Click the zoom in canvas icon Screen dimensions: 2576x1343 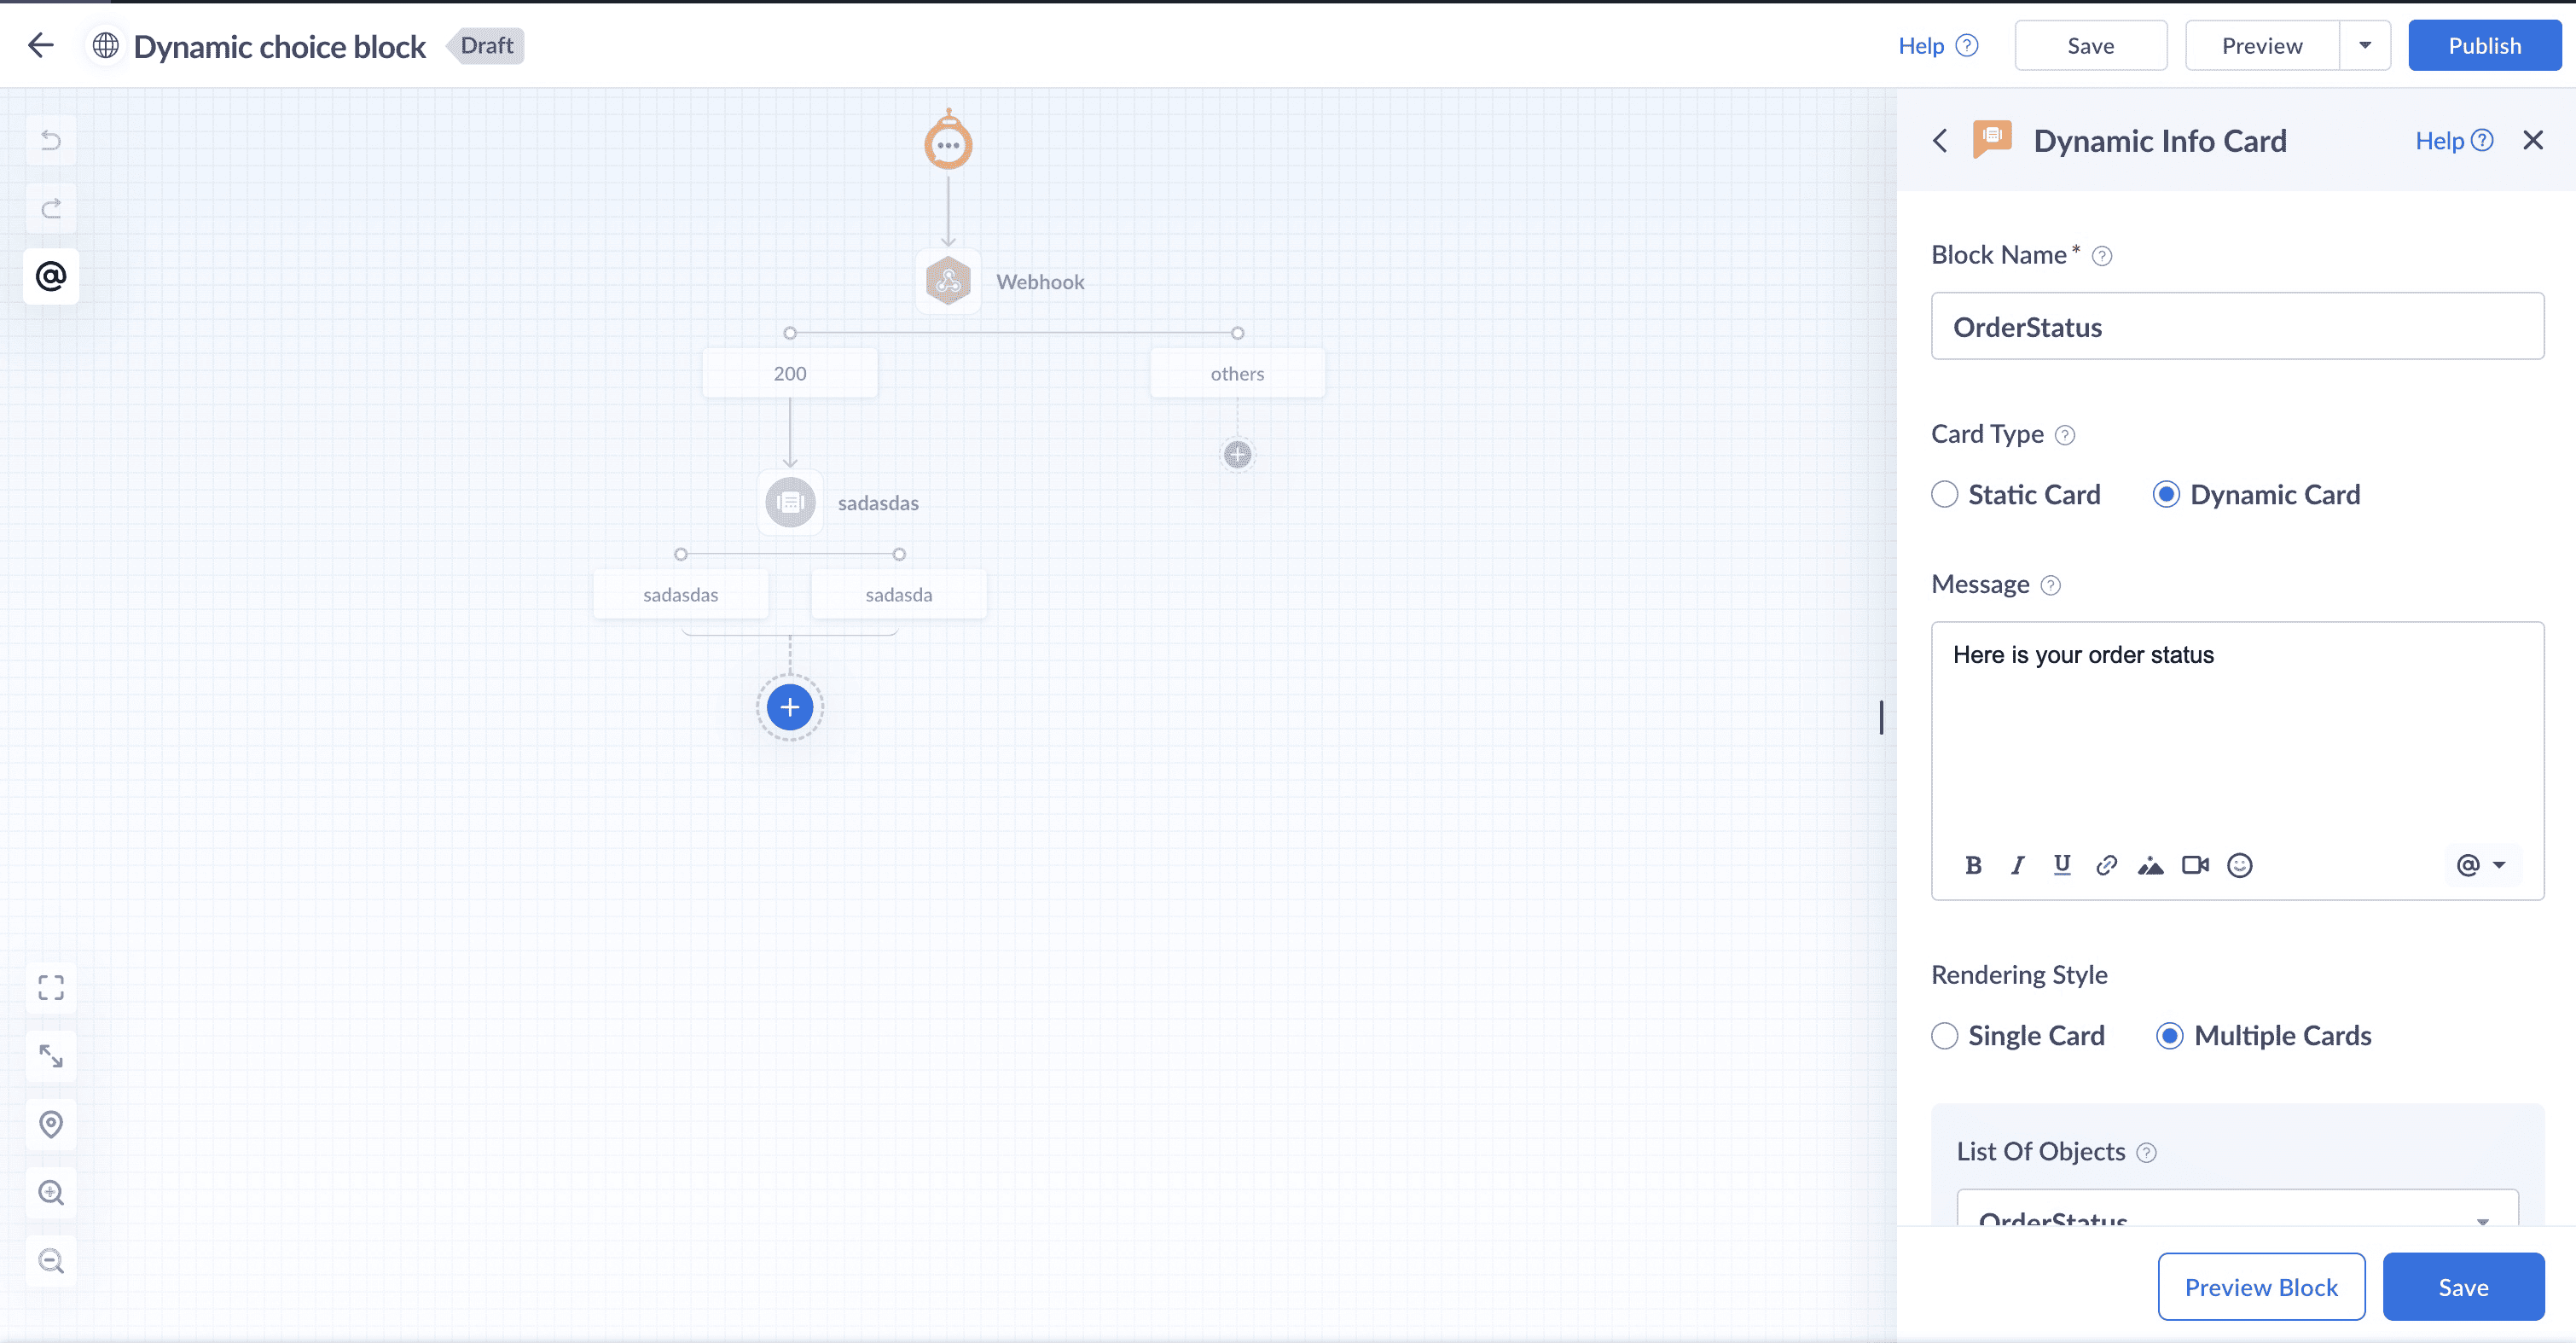pos(51,1192)
